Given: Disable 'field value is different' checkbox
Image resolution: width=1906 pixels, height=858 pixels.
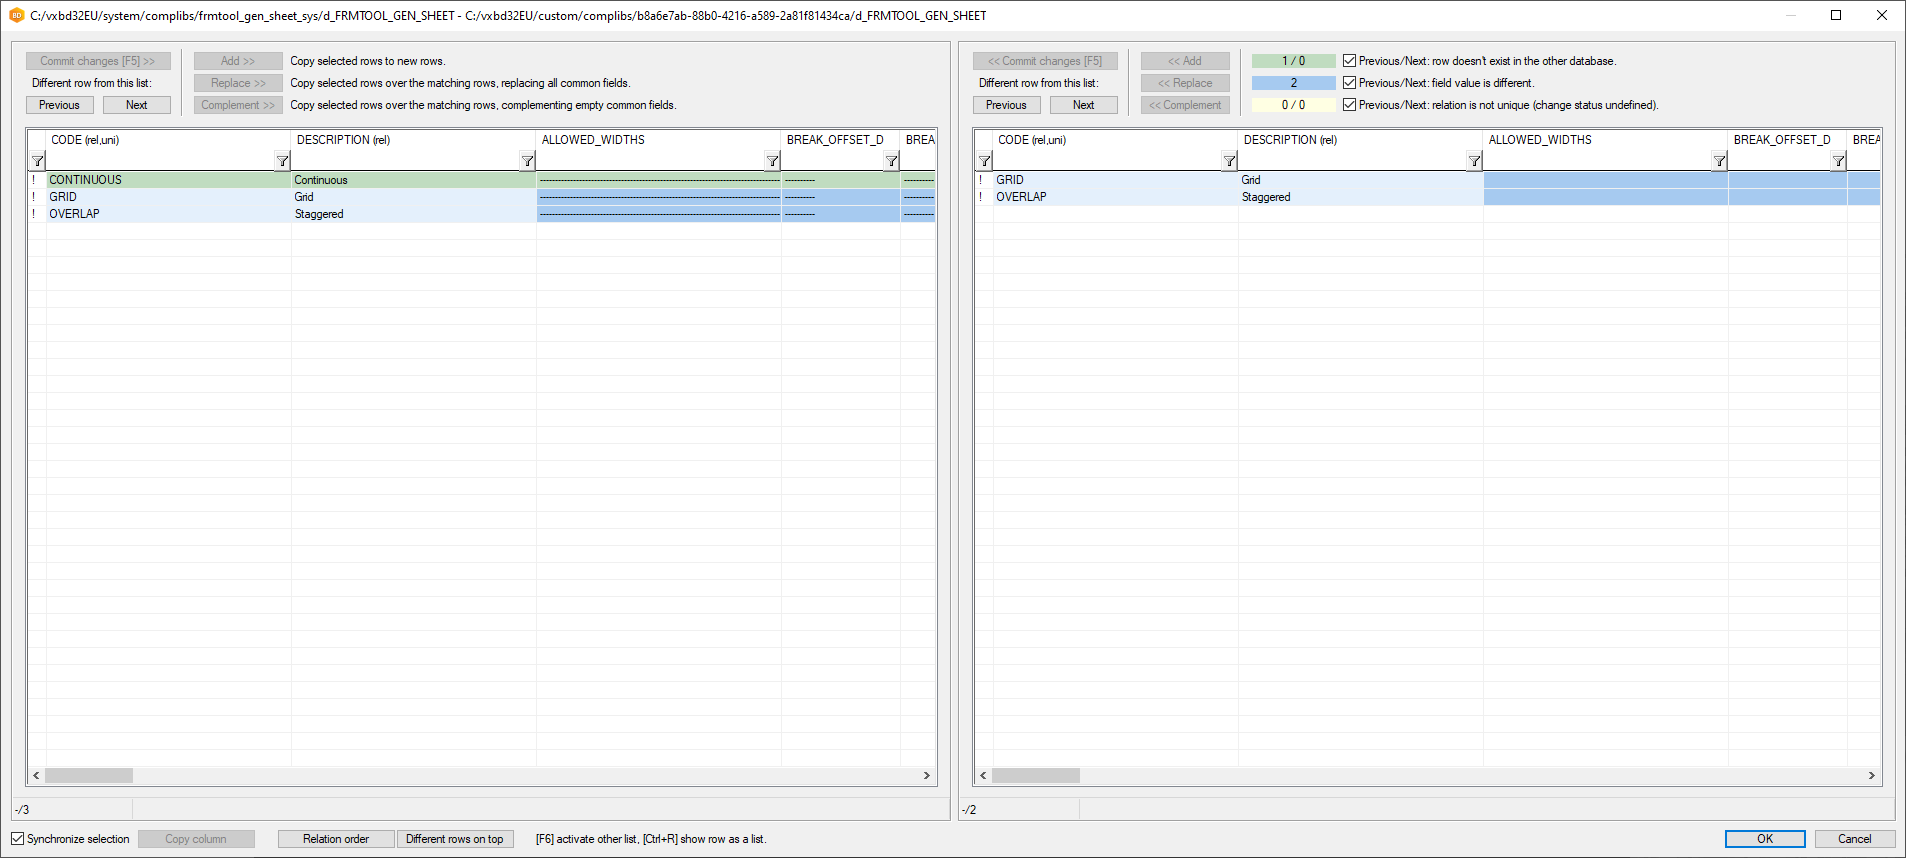Looking at the screenshot, I should point(1349,83).
